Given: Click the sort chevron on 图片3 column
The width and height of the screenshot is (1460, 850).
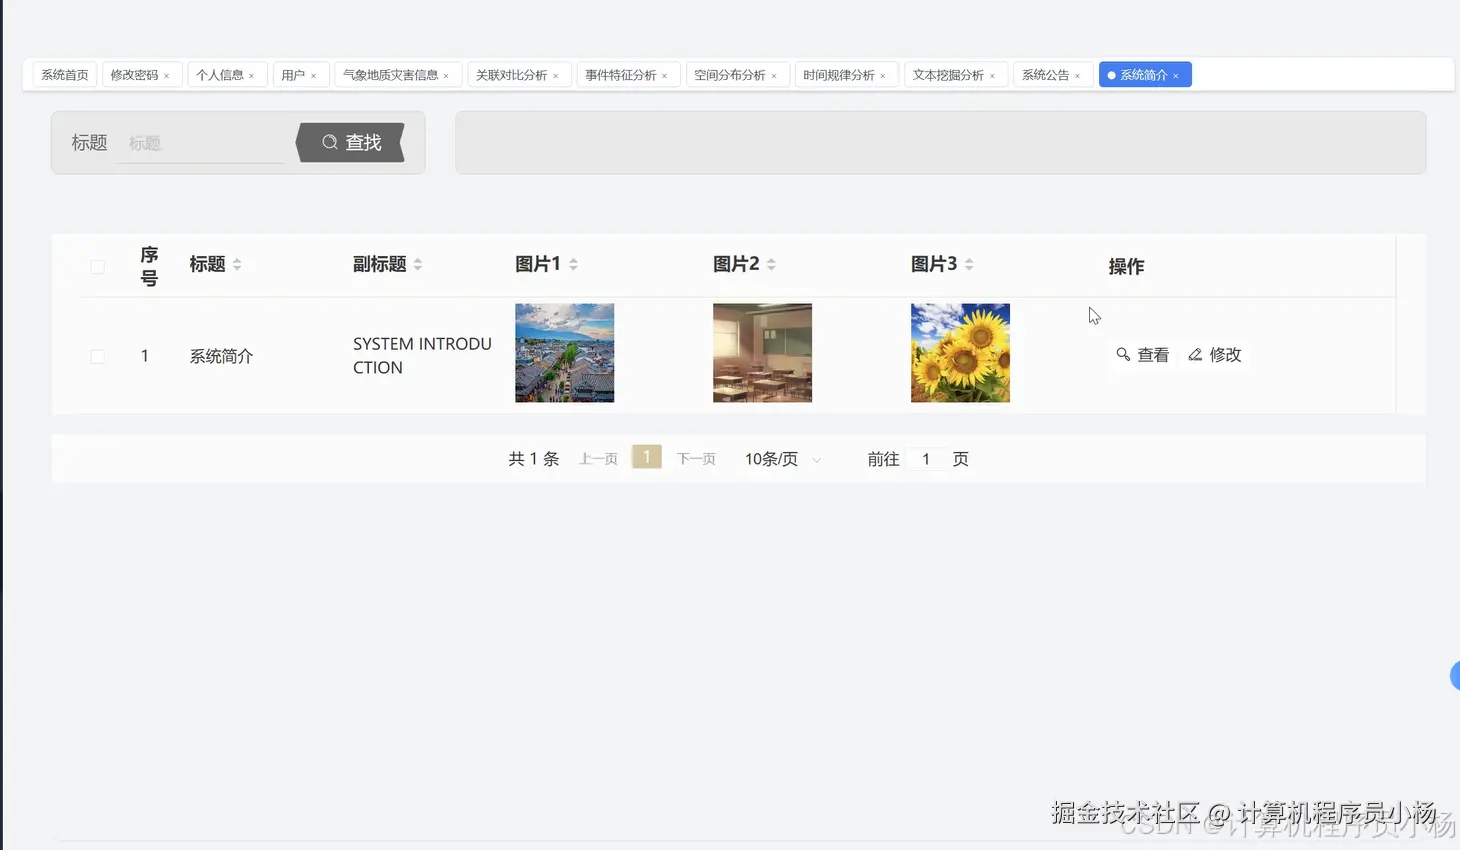Looking at the screenshot, I should [x=971, y=263].
